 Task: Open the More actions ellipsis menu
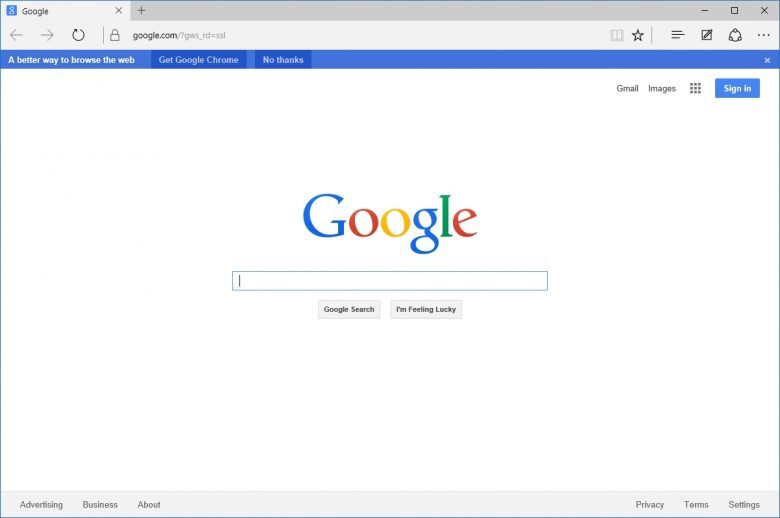(x=764, y=35)
